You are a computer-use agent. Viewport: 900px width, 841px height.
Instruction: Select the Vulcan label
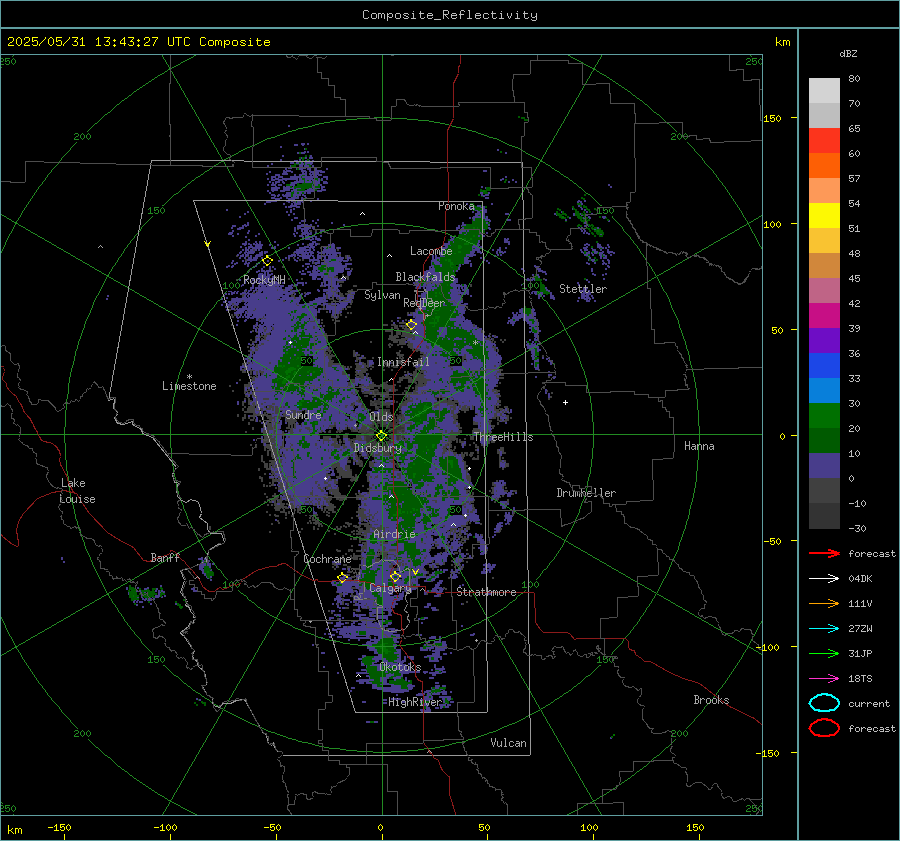pyautogui.click(x=509, y=743)
